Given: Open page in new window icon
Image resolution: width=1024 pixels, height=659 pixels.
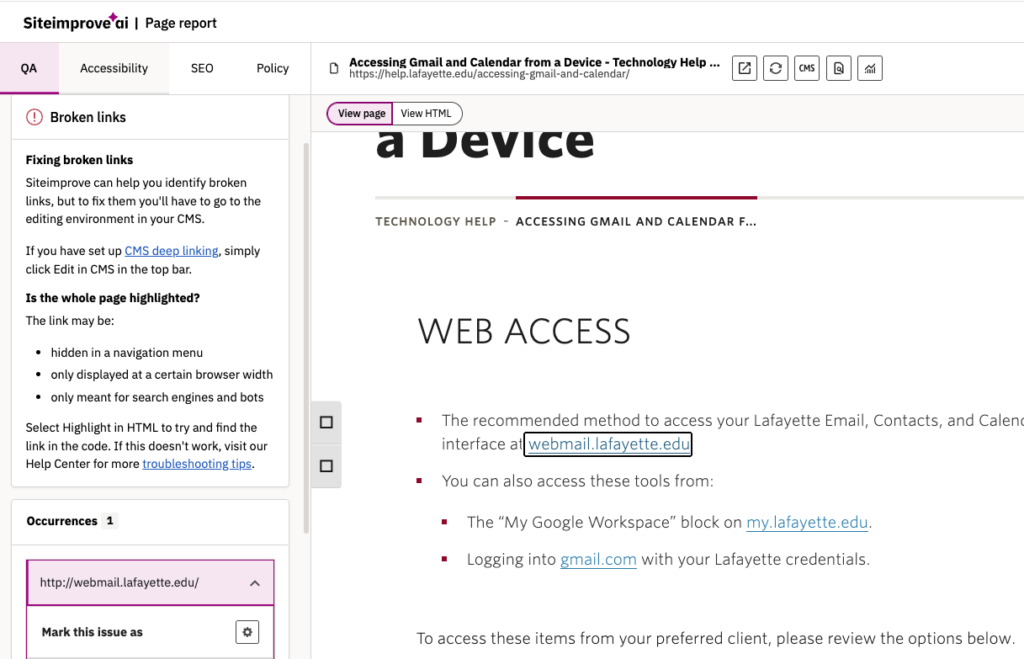Looking at the screenshot, I should tap(744, 68).
